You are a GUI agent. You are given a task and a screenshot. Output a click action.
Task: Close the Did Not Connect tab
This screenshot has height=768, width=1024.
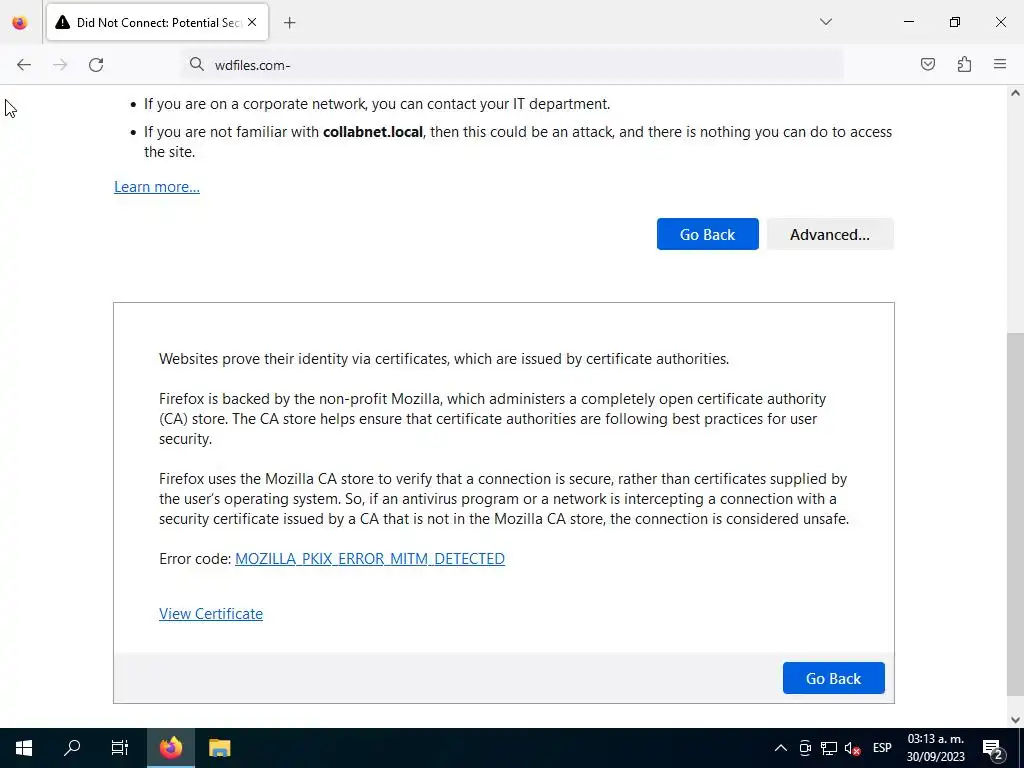252,22
